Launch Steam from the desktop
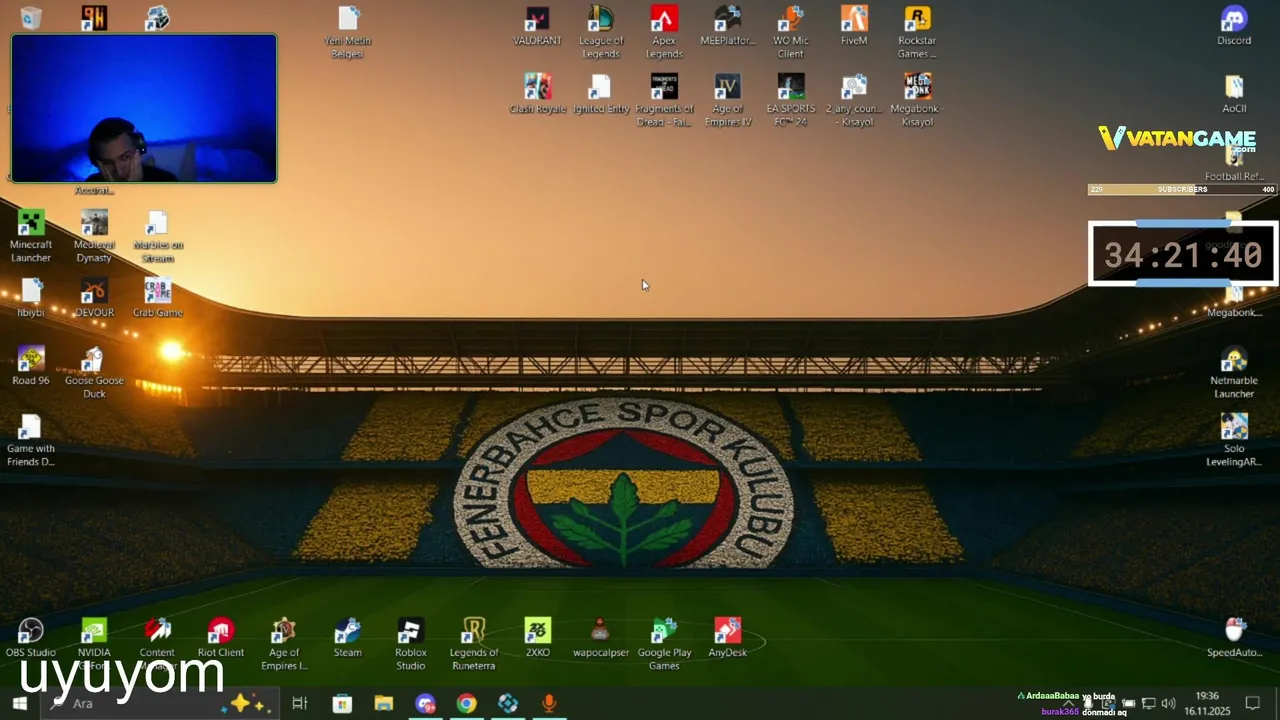1280x720 pixels. [347, 637]
